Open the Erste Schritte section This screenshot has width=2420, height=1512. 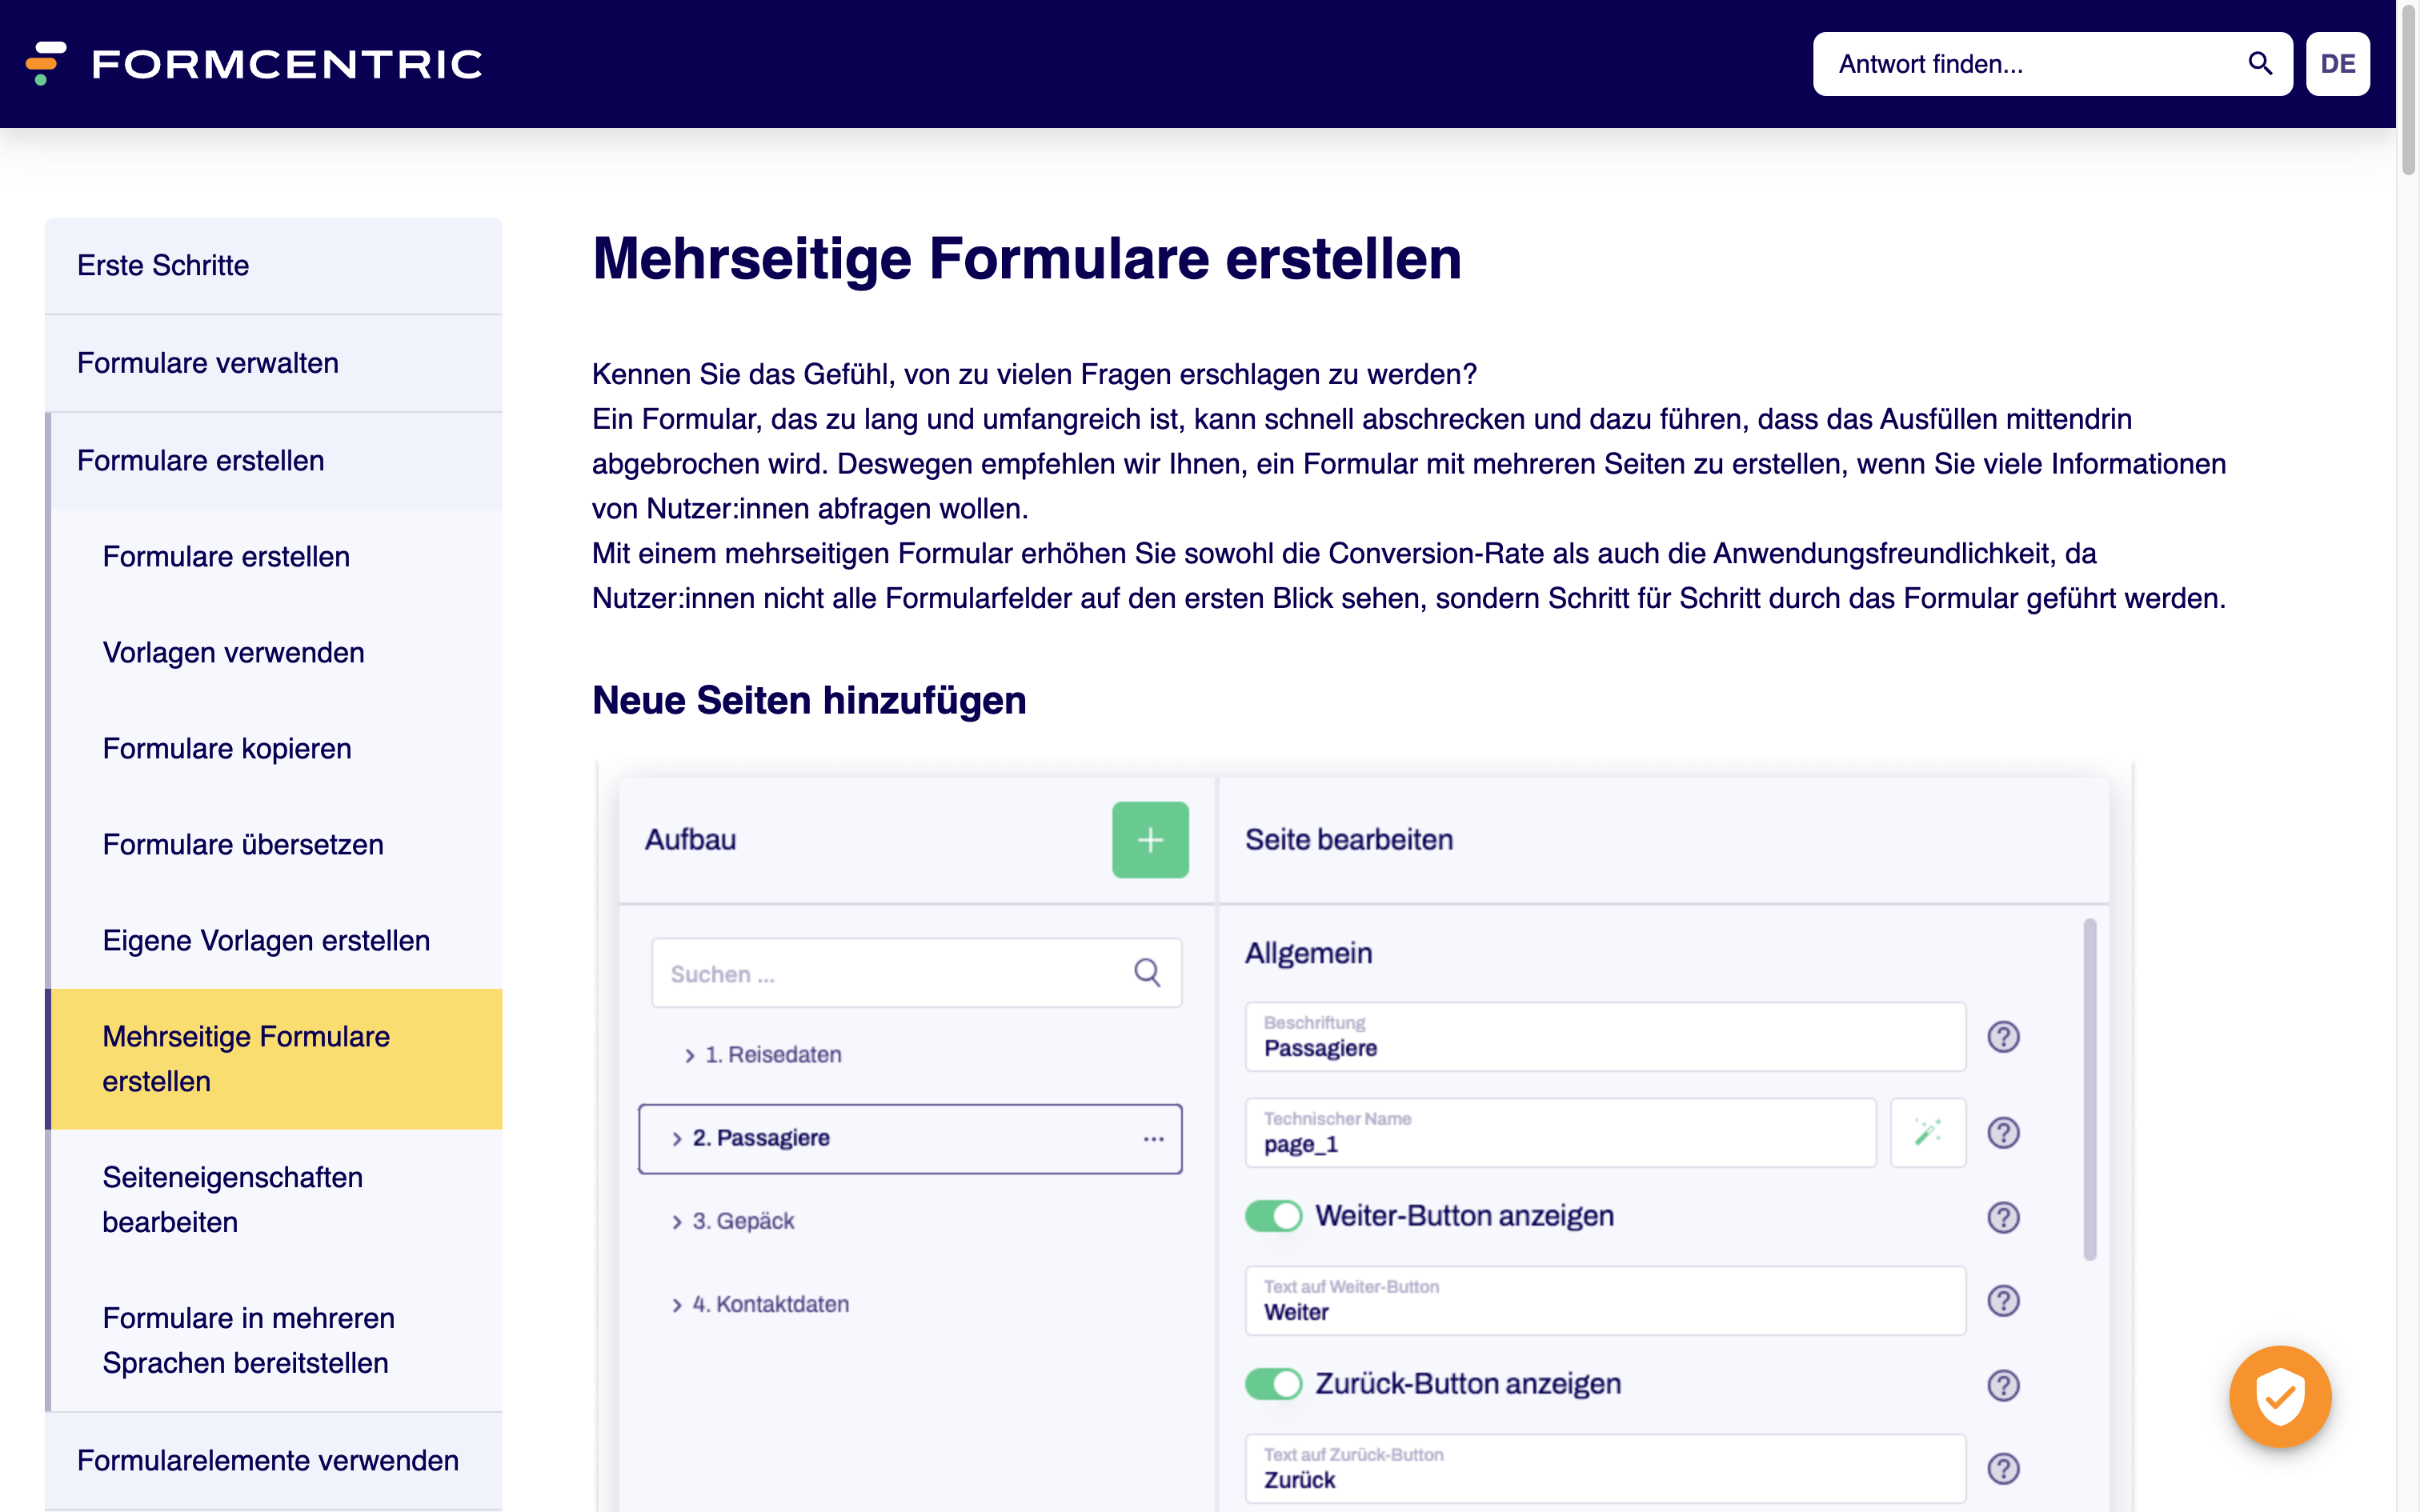163,265
